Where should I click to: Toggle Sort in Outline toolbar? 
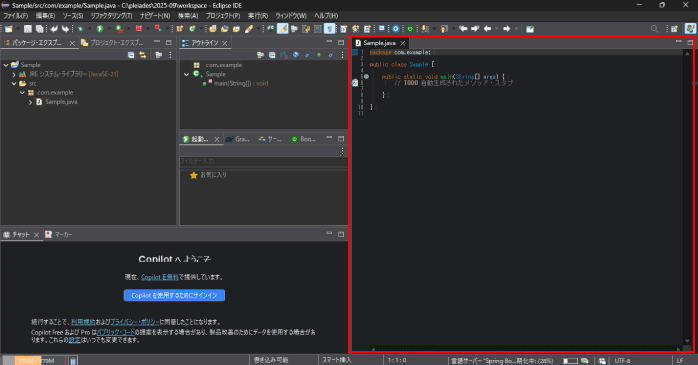coord(284,55)
